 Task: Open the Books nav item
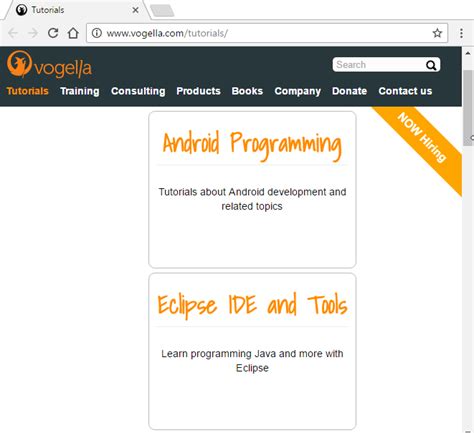click(x=247, y=91)
